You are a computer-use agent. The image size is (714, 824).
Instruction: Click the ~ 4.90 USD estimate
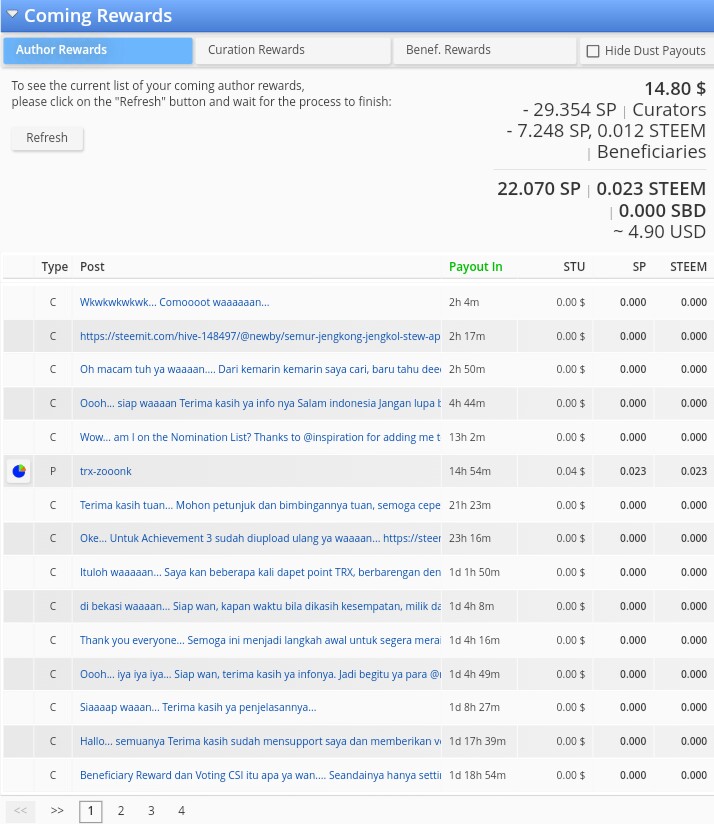click(659, 232)
